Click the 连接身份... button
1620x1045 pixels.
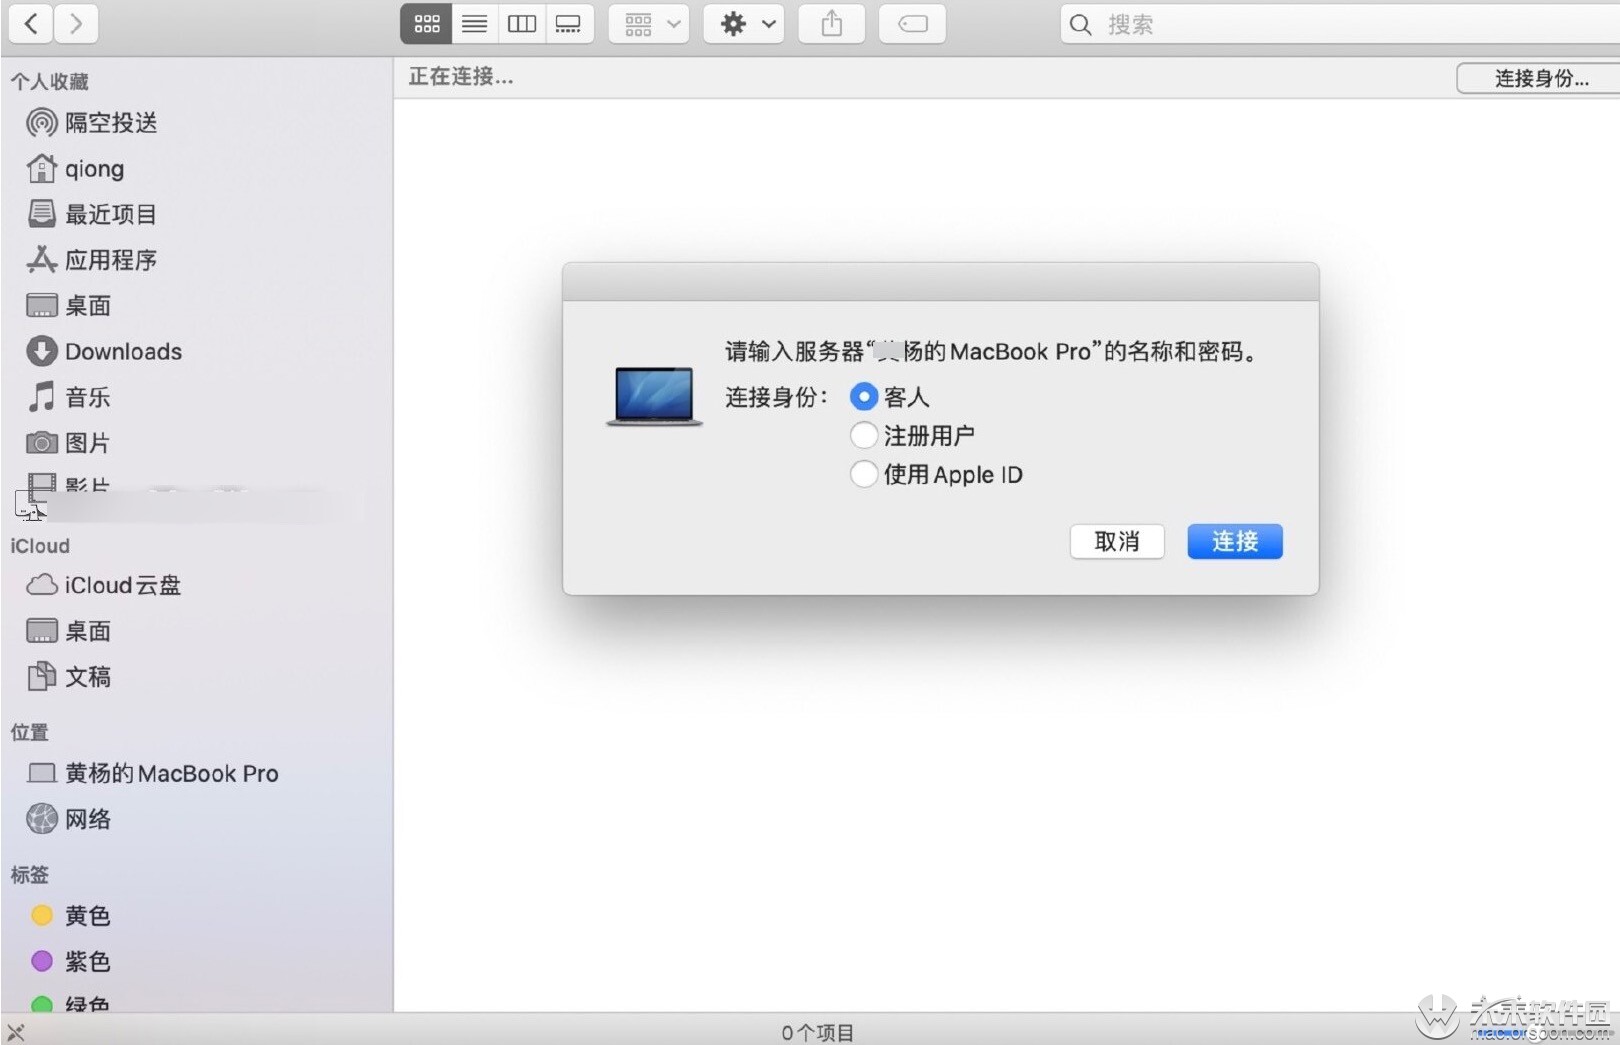[1540, 78]
